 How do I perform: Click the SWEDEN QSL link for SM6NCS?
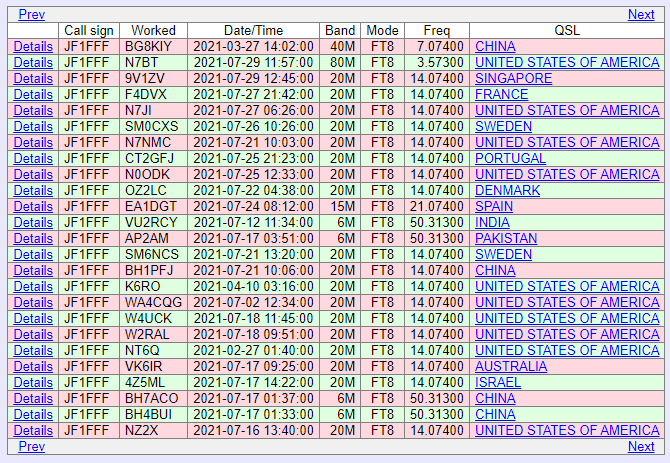[x=503, y=255]
